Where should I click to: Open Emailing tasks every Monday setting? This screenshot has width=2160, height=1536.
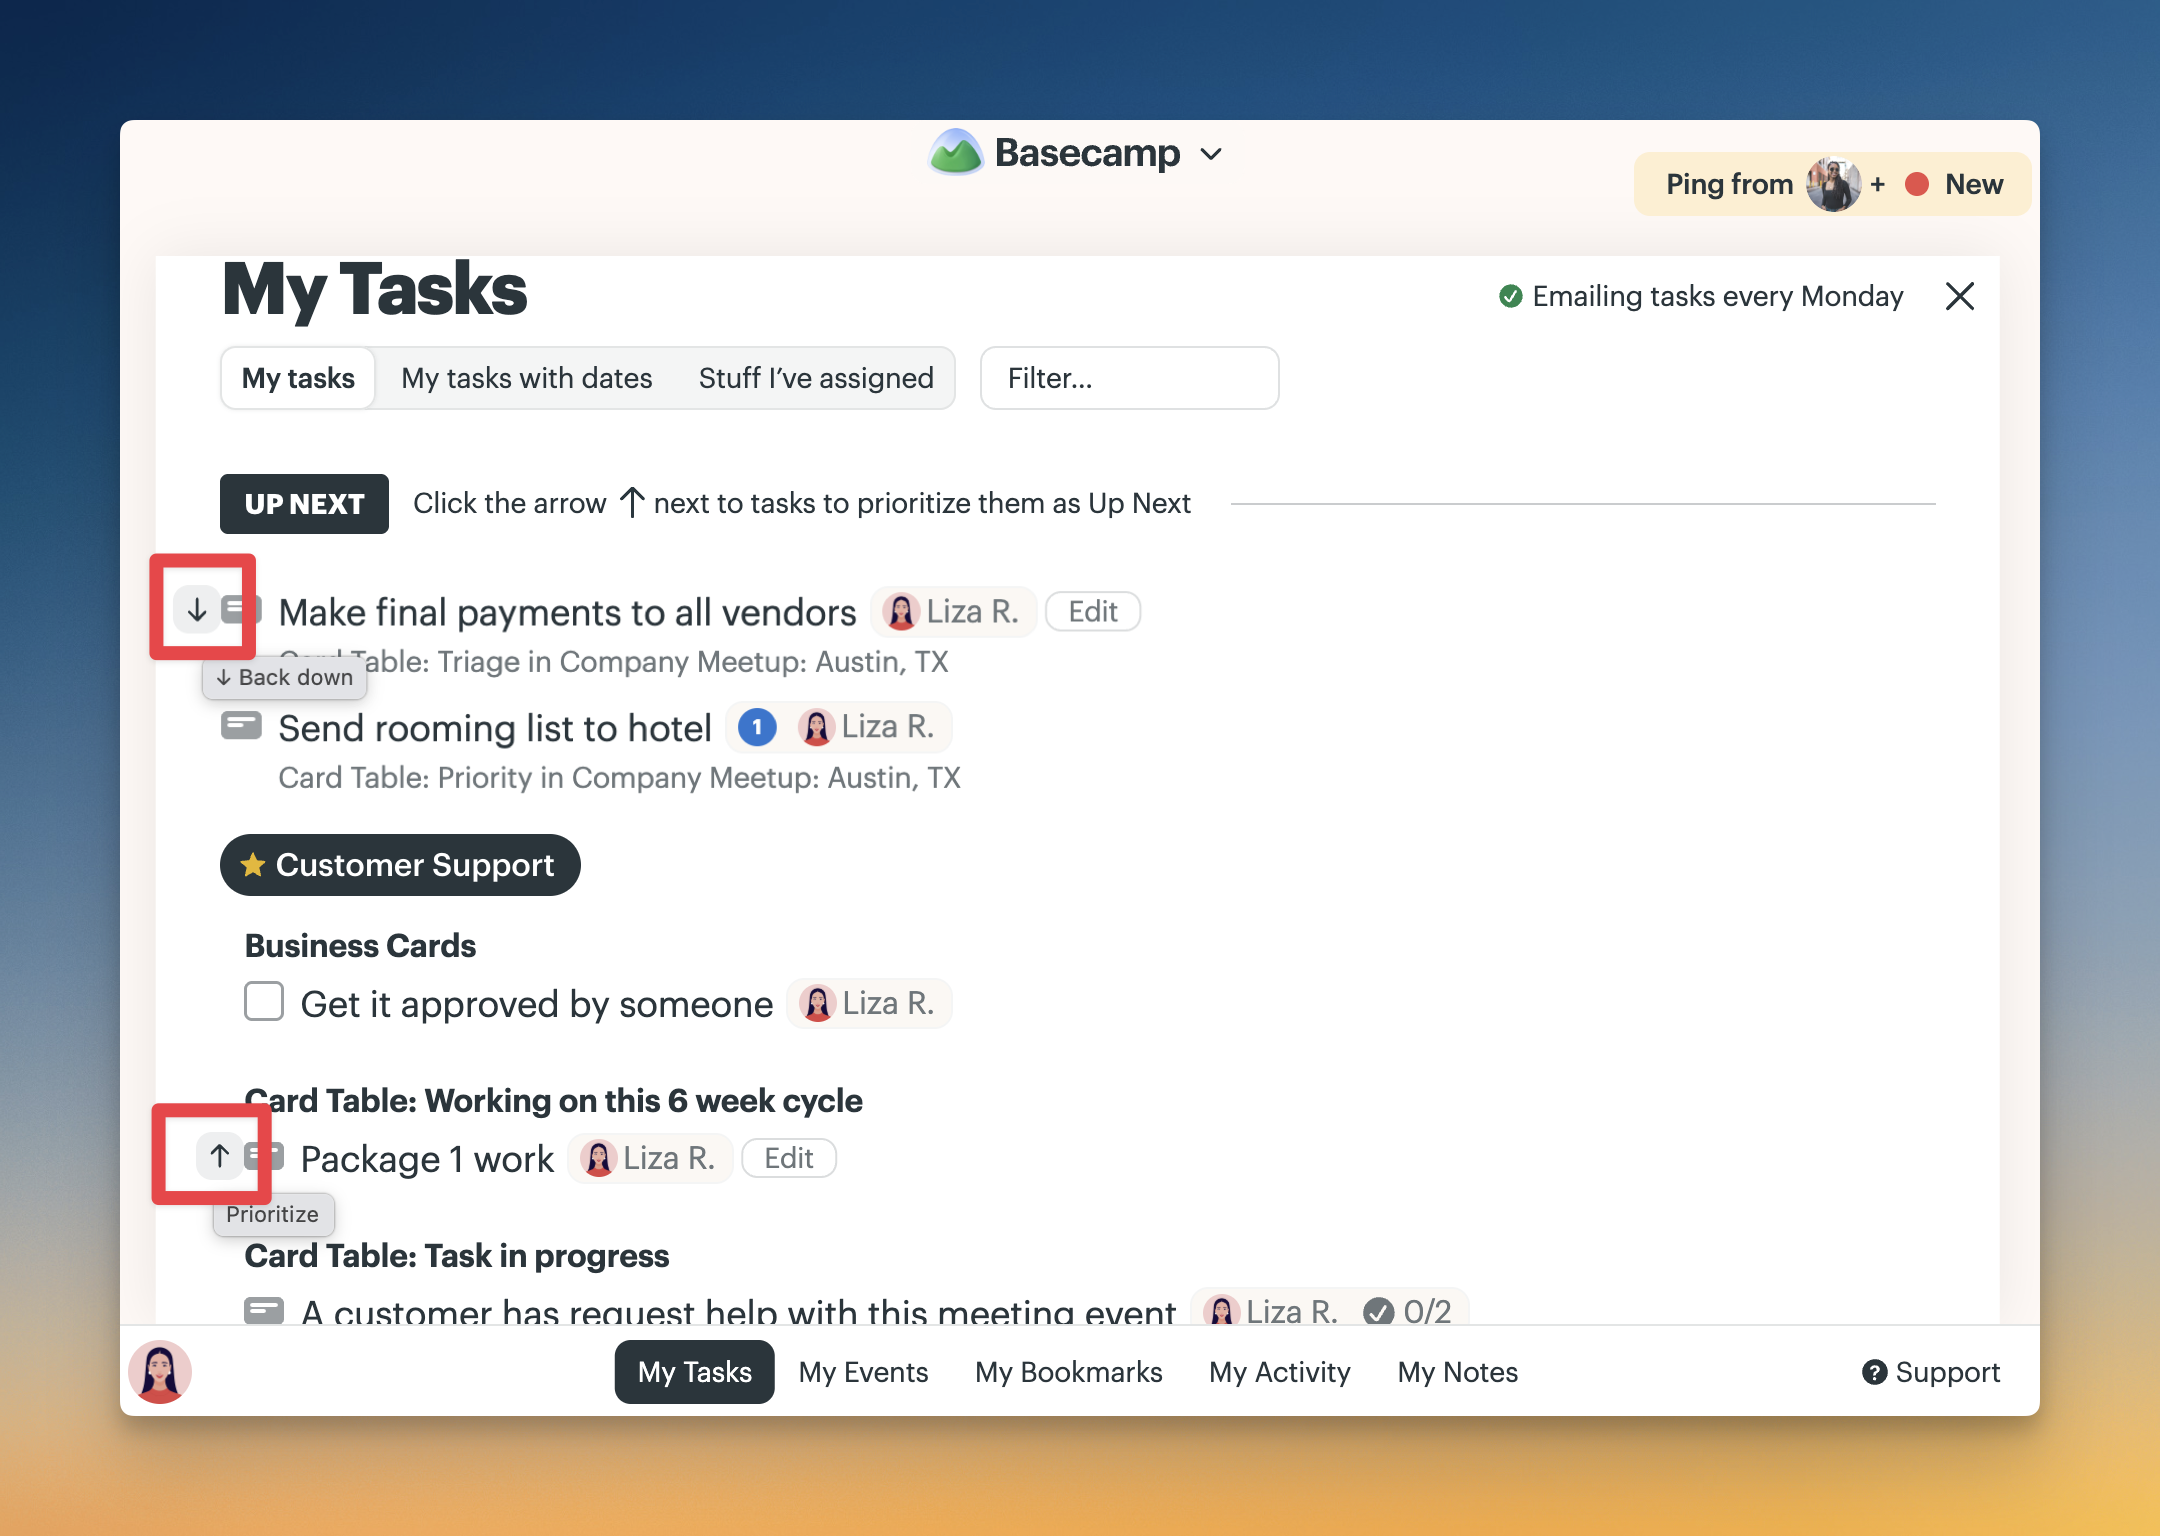pyautogui.click(x=1717, y=296)
